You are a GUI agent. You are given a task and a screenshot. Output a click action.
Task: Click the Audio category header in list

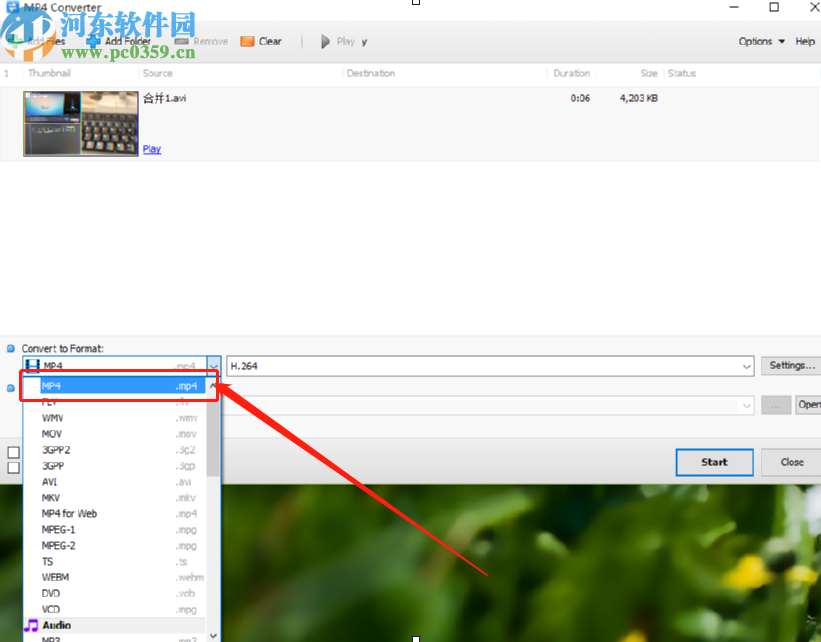click(114, 625)
